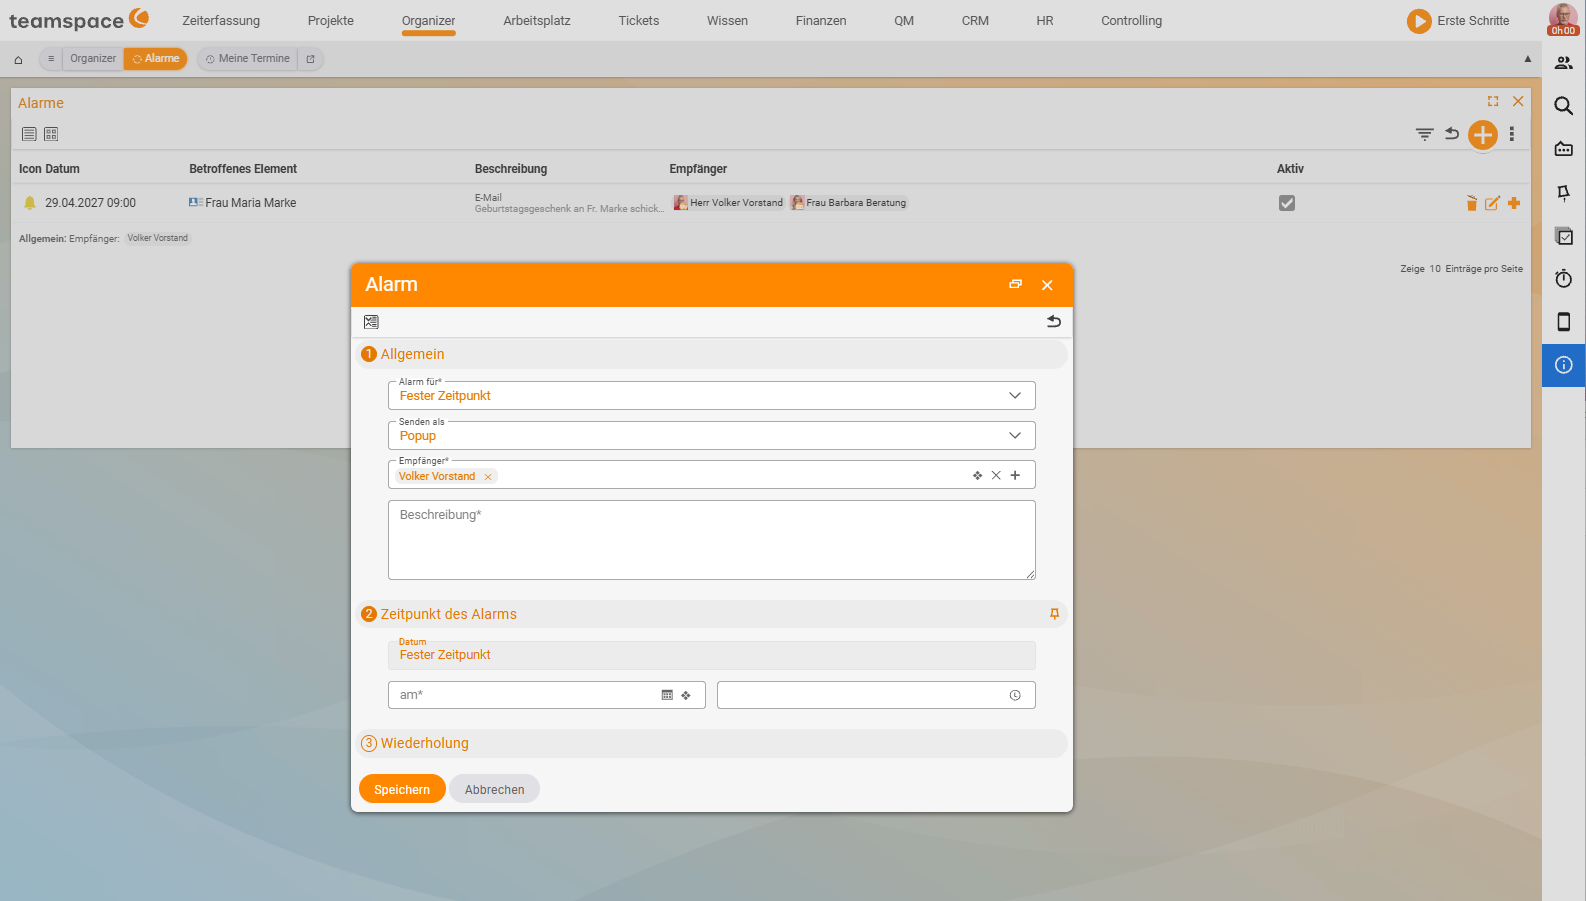Image resolution: width=1586 pixels, height=901 pixels.
Task: Open the Zeiterfassung menu
Action: (221, 20)
